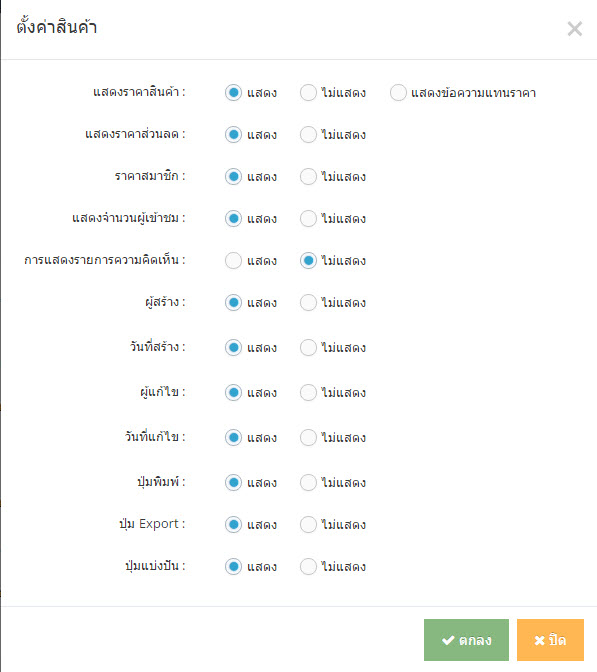This screenshot has height=672, width=597.
Task: Click the แสดง radio for ปุ่ม Export
Action: [x=234, y=525]
